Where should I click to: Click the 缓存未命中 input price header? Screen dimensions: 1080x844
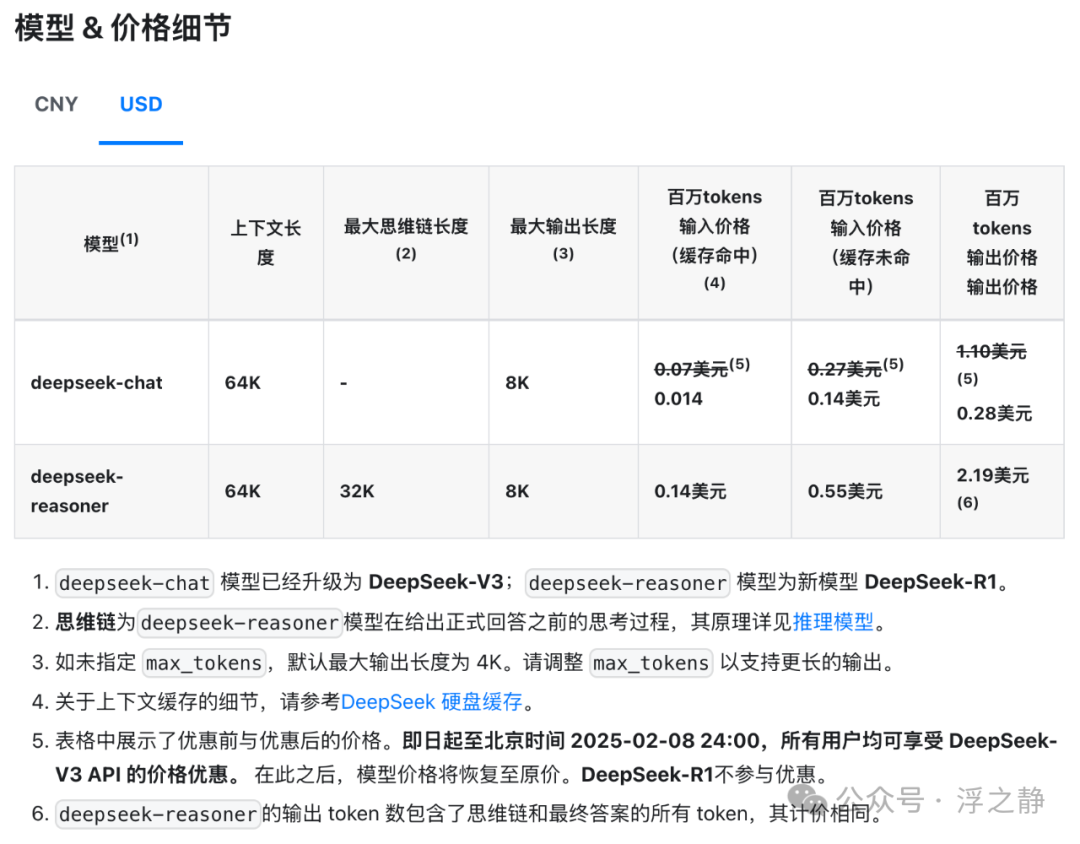(x=866, y=242)
